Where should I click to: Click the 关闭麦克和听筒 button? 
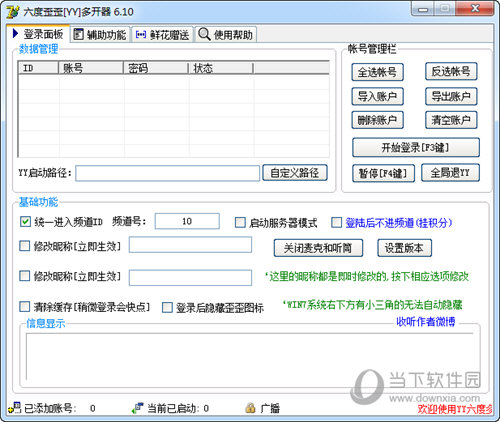tap(318, 248)
